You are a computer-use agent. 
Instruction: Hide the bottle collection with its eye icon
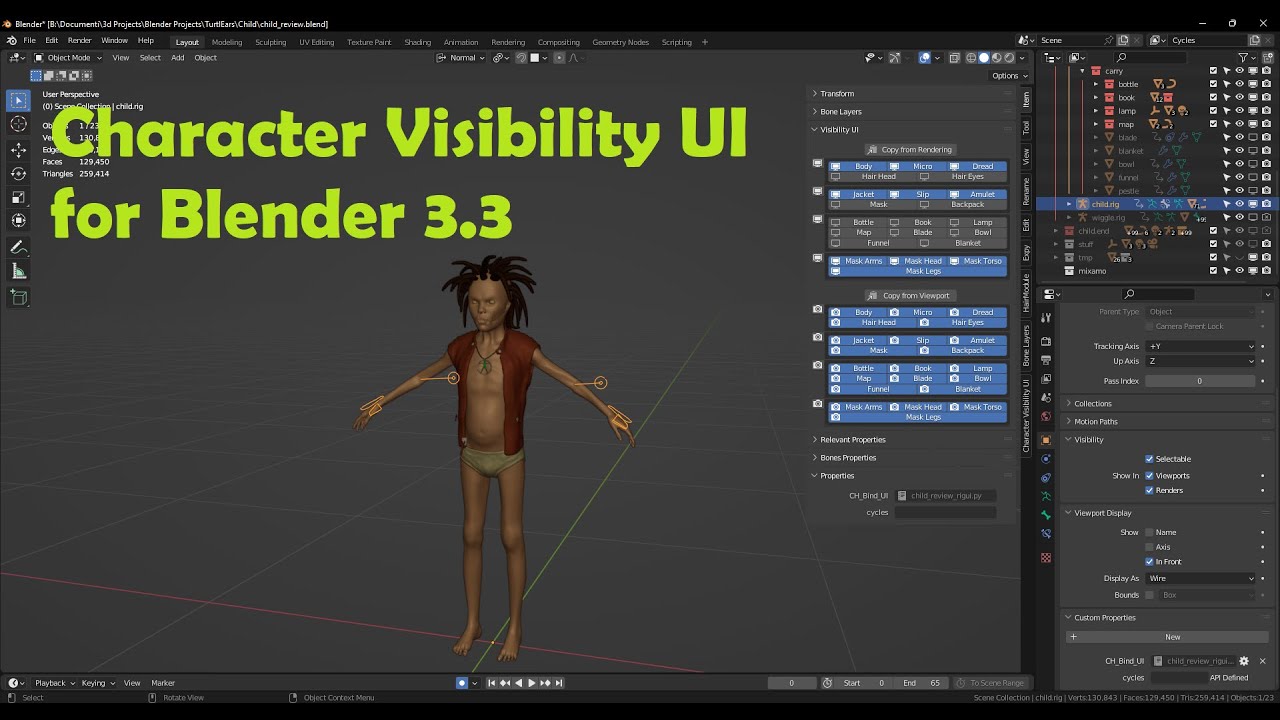click(x=1239, y=84)
